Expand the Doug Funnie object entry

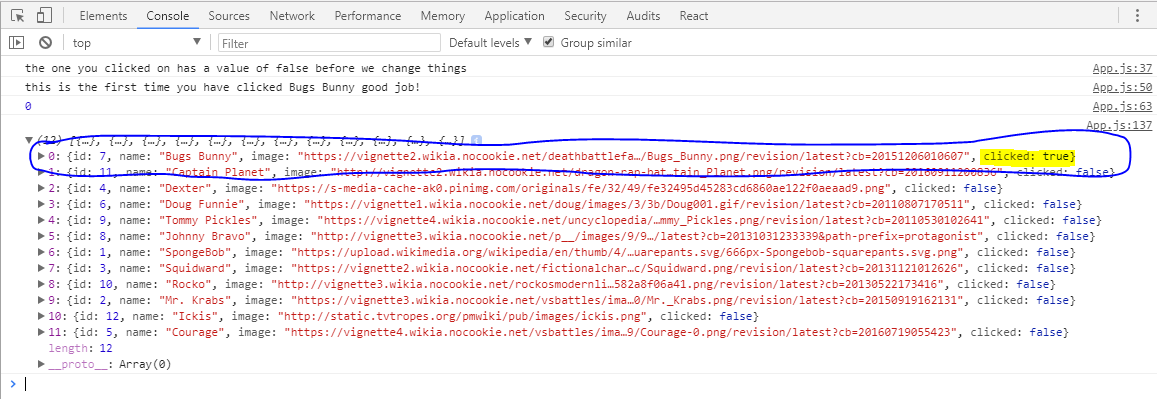[x=41, y=204]
